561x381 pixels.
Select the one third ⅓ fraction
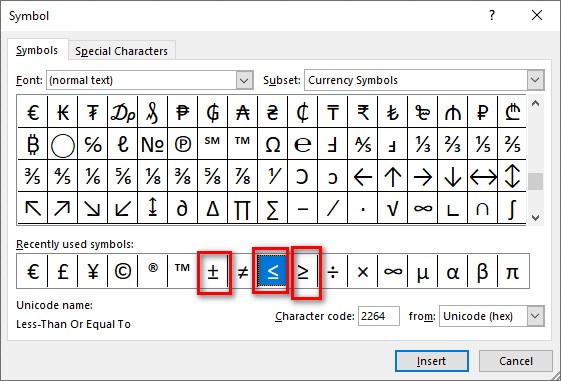(423, 144)
